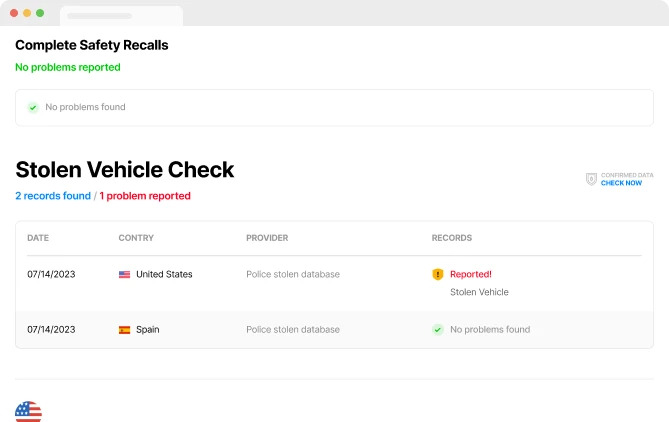This screenshot has height=422, width=669.
Task: Click the RECORDS column header
Action: coord(452,238)
